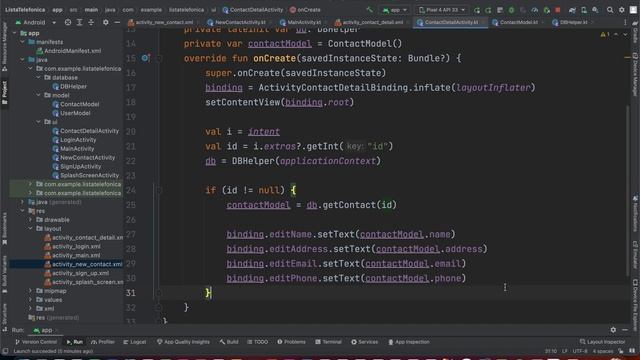Stop the running app with red stop icon
The width and height of the screenshot is (640, 360).
(x=558, y=10)
